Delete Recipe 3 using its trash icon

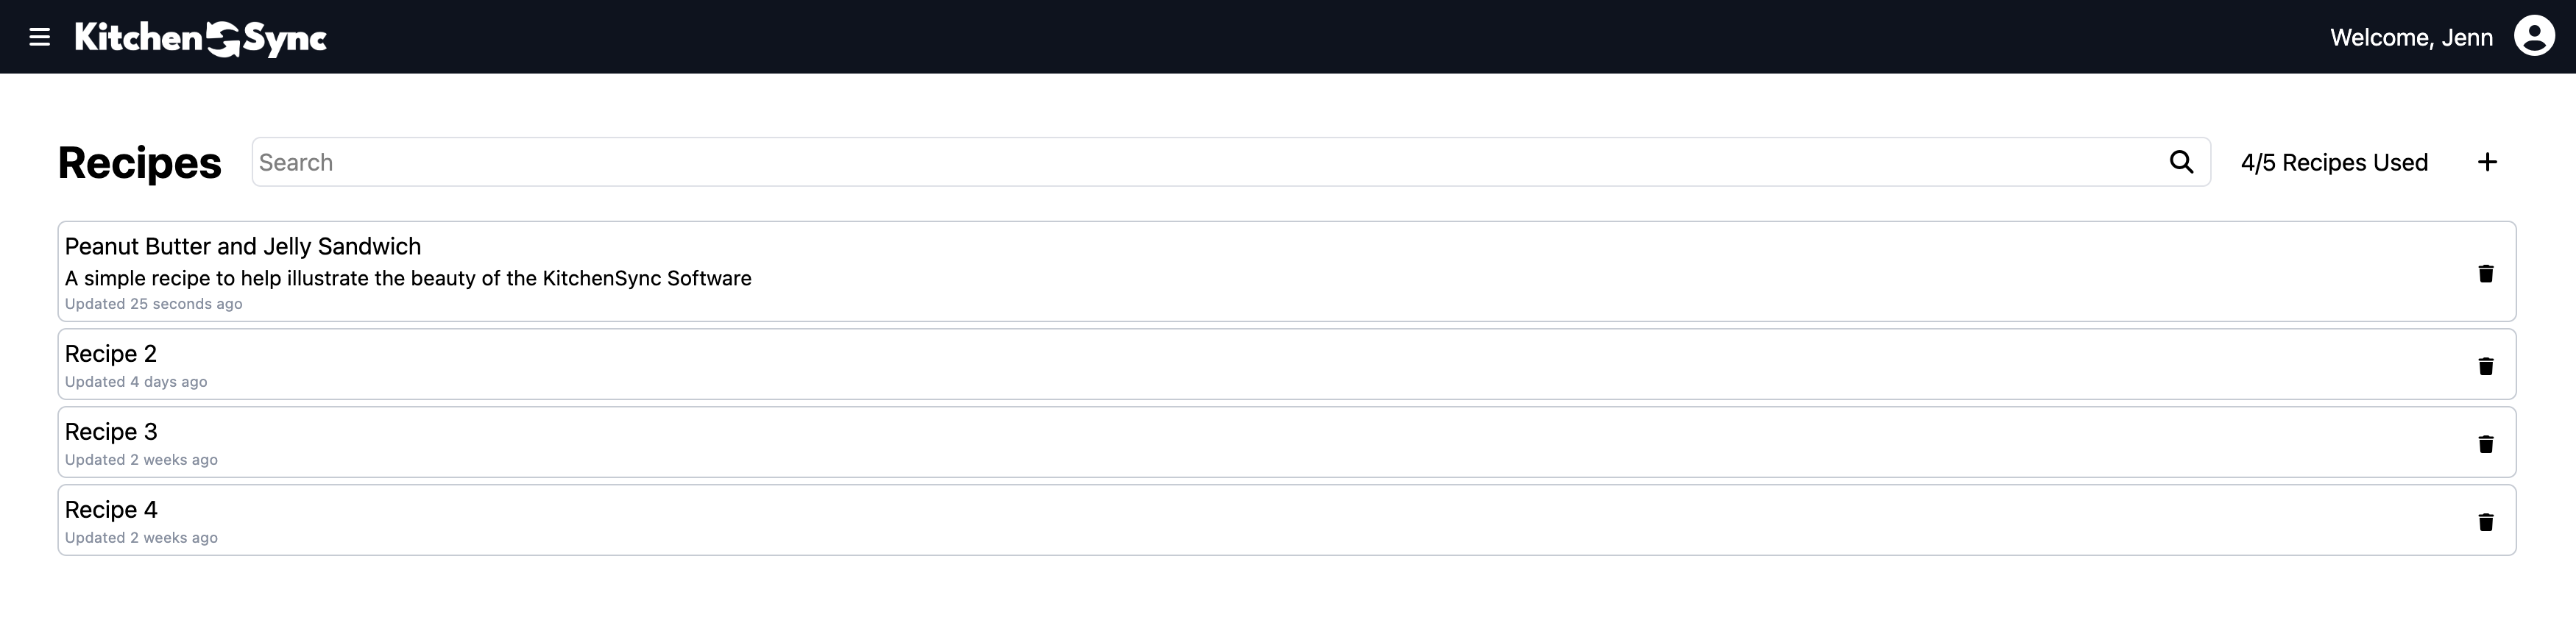2485,444
